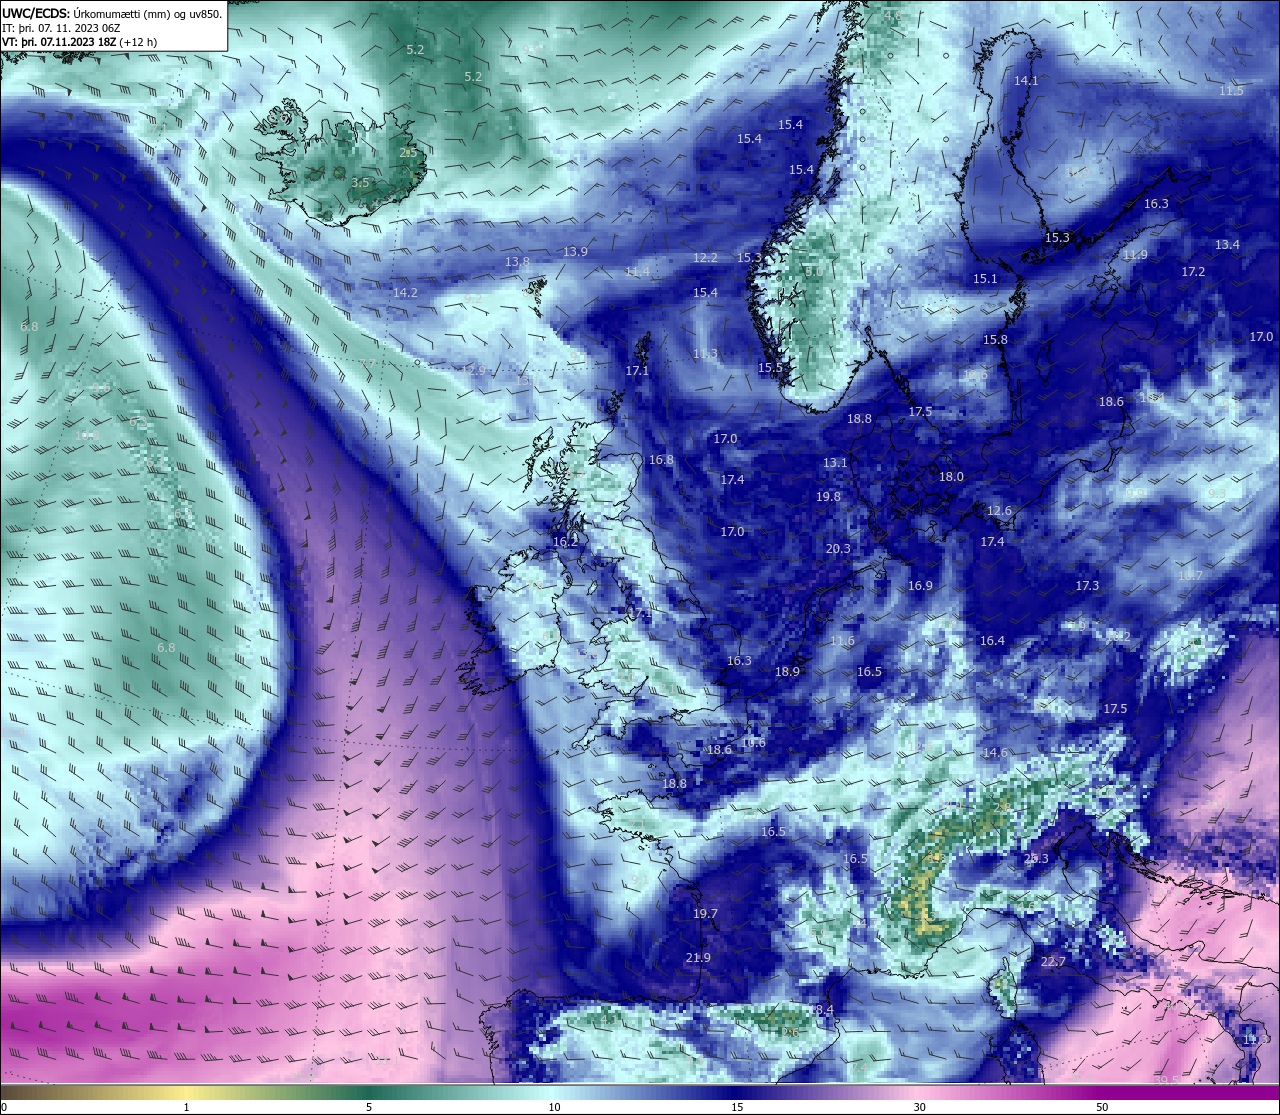The width and height of the screenshot is (1280, 1115).
Task: Click the 3.5 value on Iceland
Action: (x=360, y=183)
